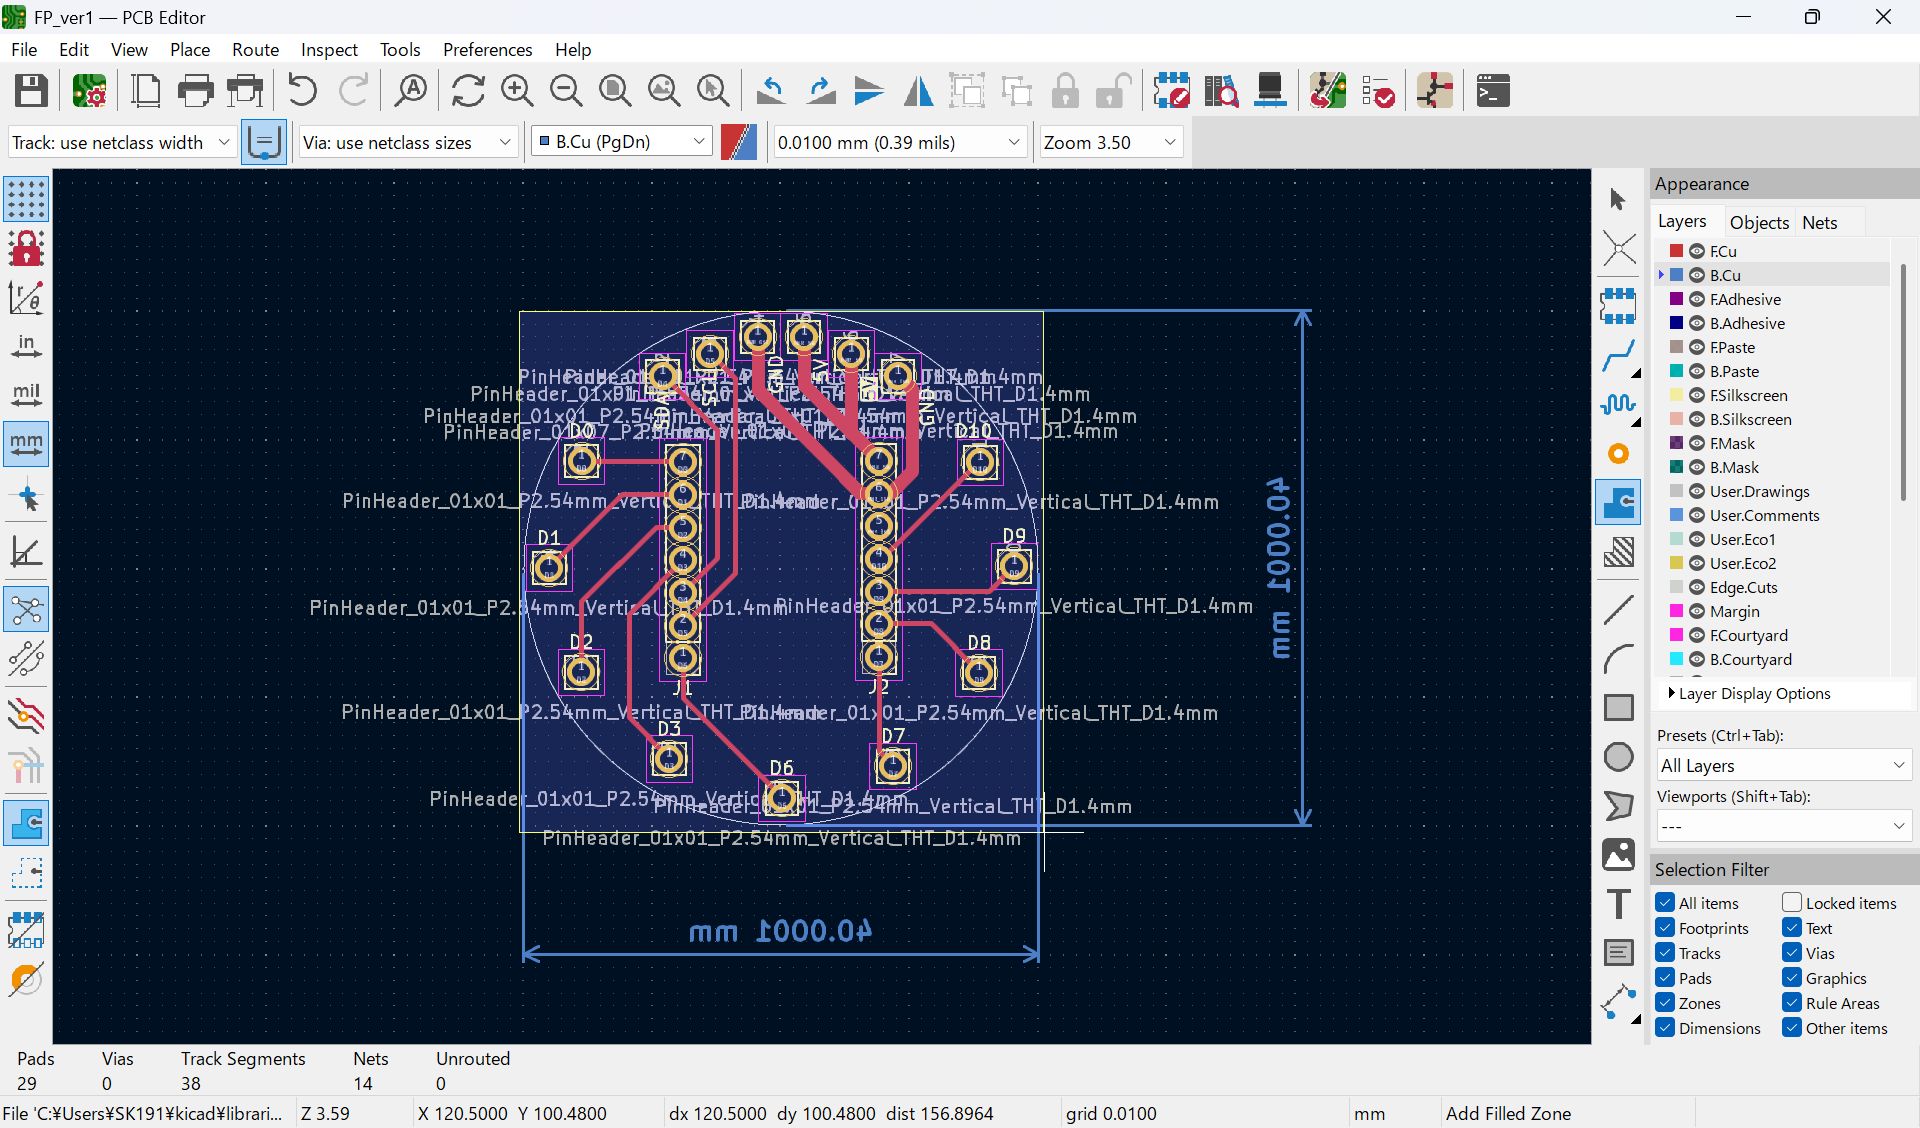Select the F.Courtyard layer name
Screen dimensions: 1920x1128
(1748, 635)
